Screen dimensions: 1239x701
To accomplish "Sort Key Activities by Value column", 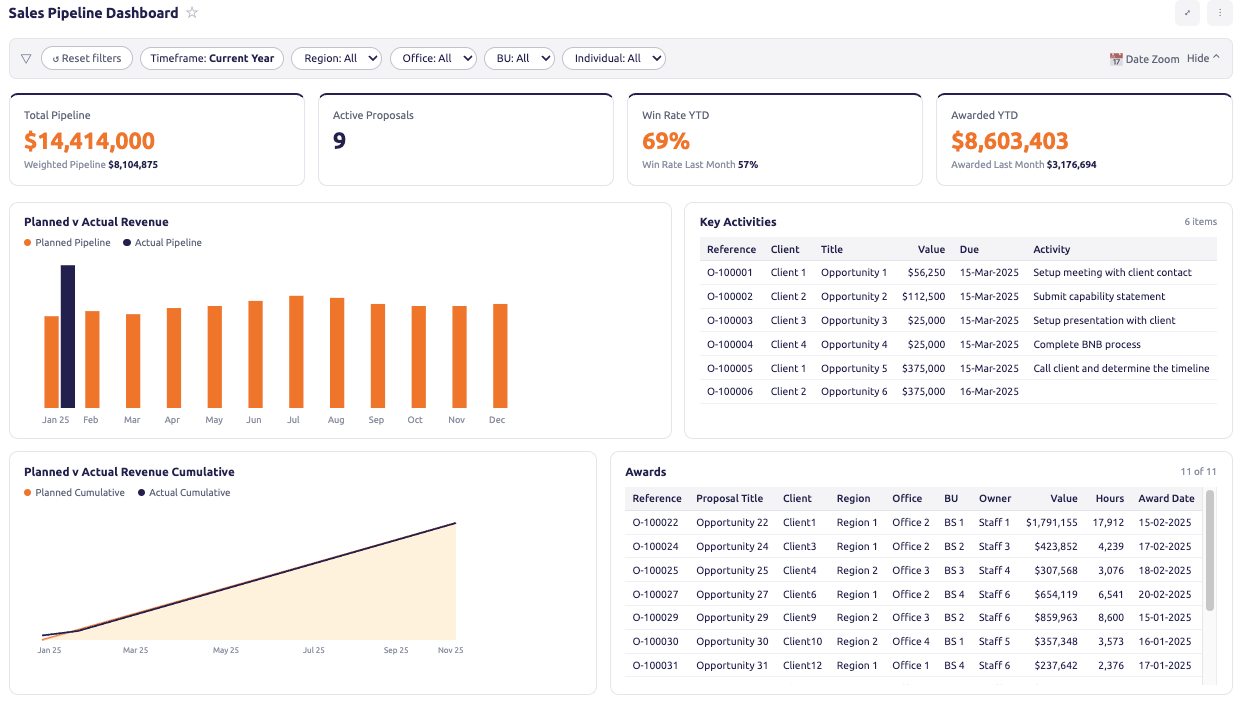I will tap(931, 249).
